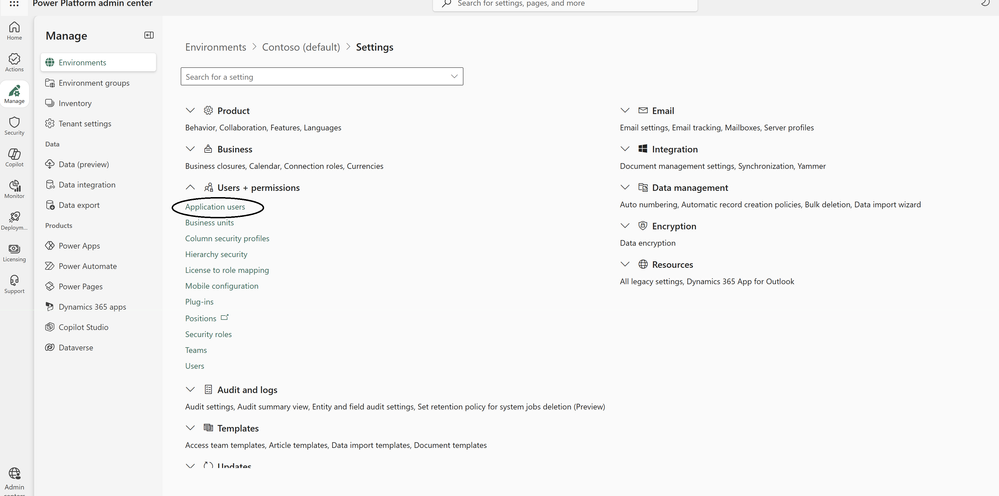Screen dimensions: 999x496
Task: Open License to role mapping link
Action: (227, 271)
